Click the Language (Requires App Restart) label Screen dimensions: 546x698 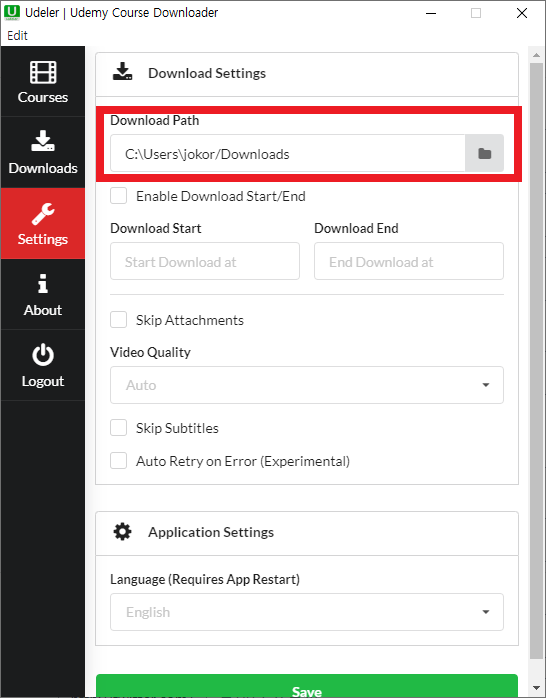tap(205, 579)
